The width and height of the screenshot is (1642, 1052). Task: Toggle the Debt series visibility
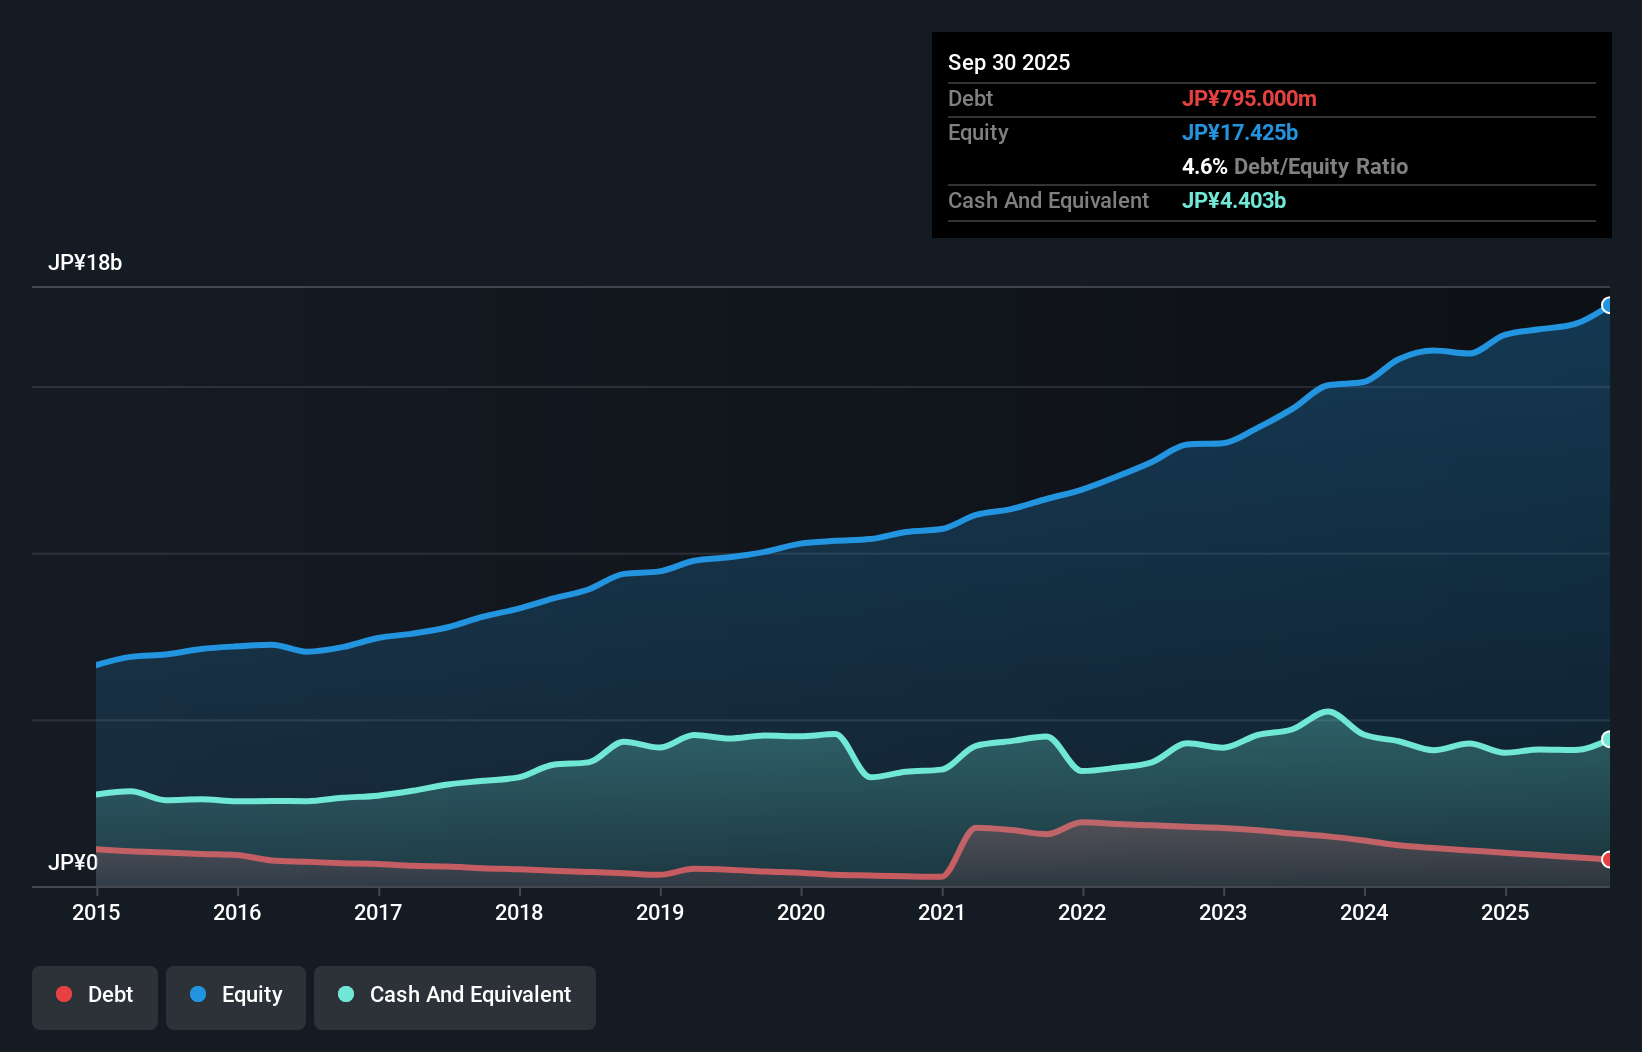[95, 994]
